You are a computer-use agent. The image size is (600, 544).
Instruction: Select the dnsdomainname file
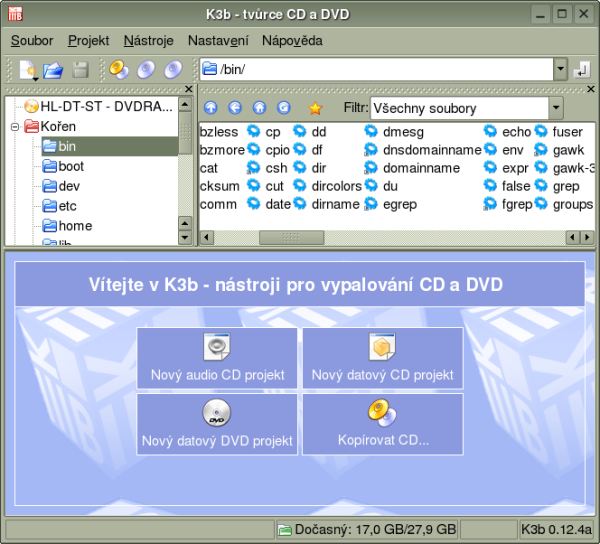422,150
